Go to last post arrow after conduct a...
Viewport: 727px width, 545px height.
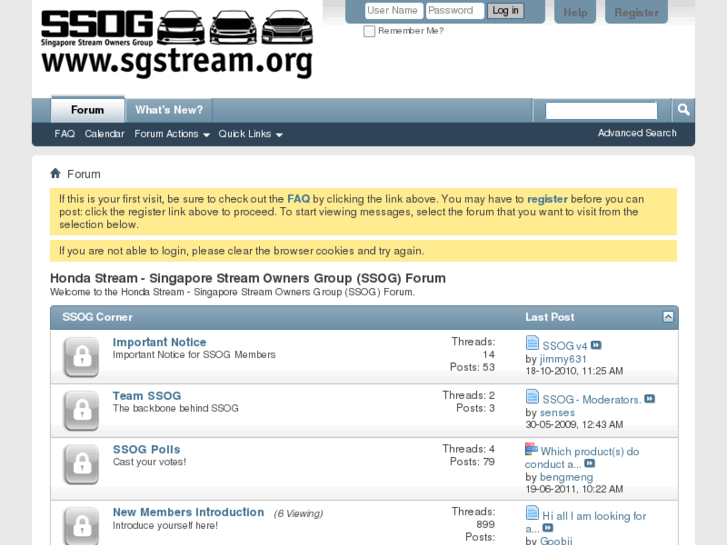point(590,463)
